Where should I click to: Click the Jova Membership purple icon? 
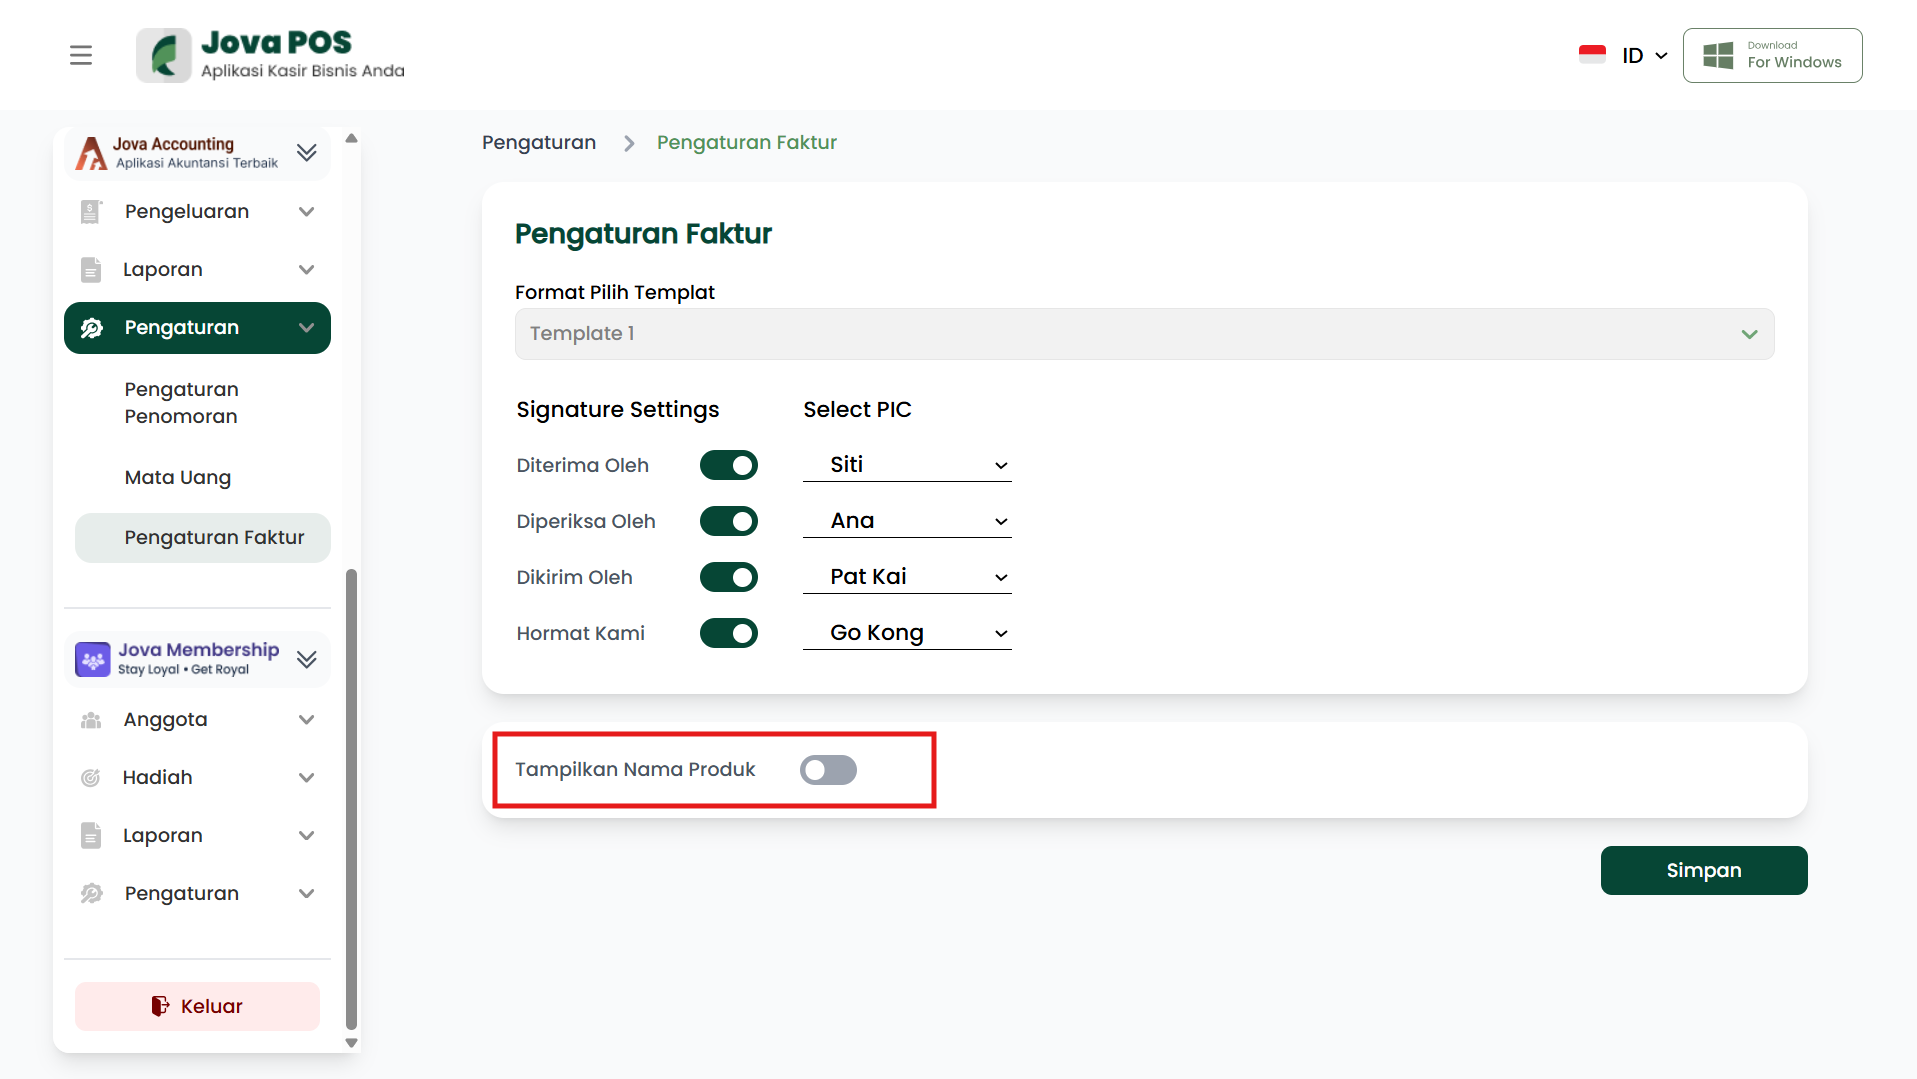(x=93, y=659)
